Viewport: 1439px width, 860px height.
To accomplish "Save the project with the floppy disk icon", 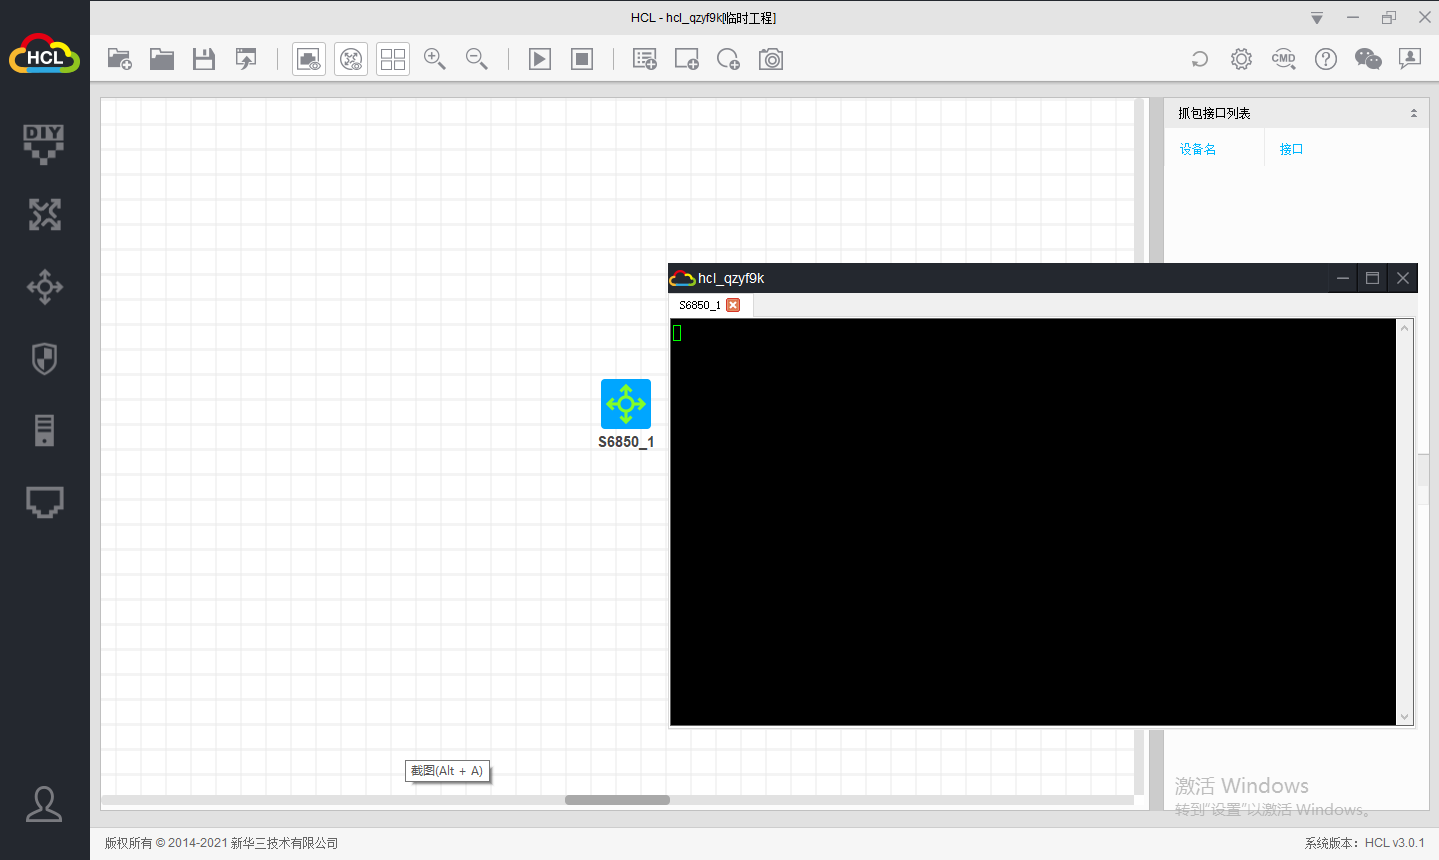I will coord(204,59).
